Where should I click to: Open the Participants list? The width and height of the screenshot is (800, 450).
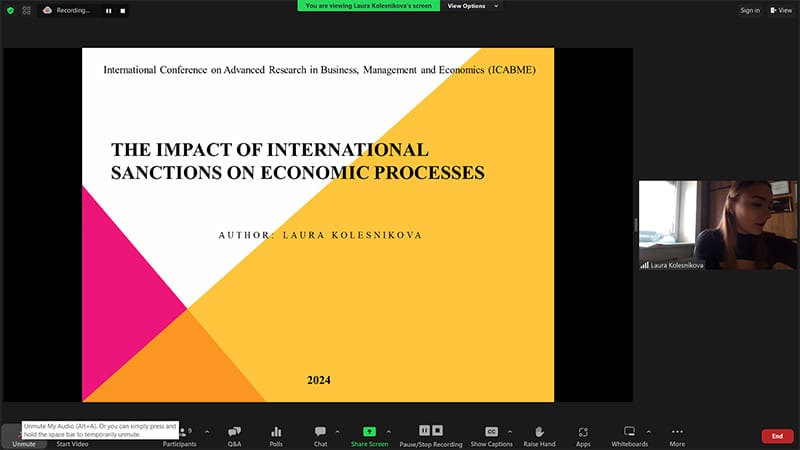[180, 435]
